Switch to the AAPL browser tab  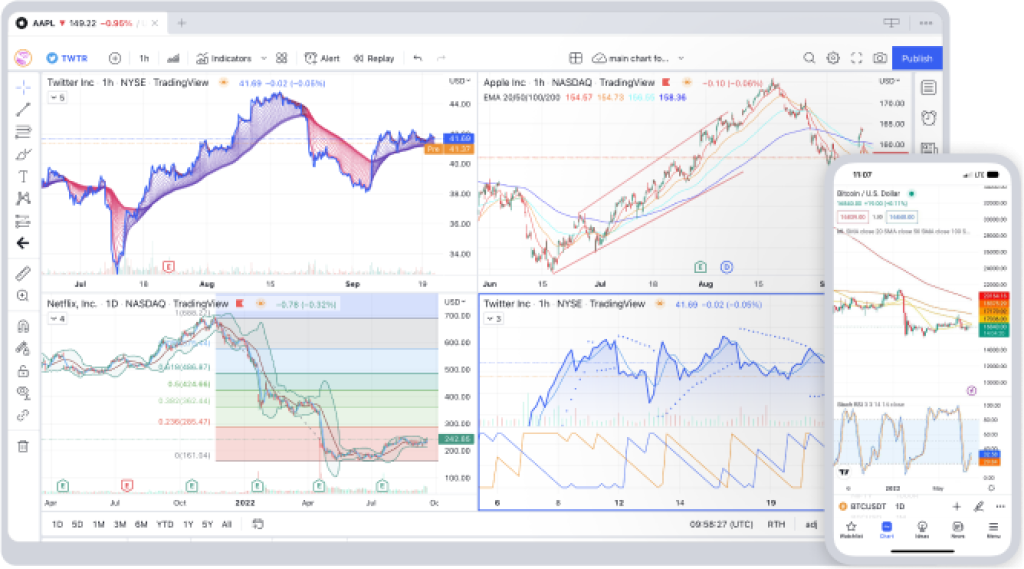click(x=88, y=23)
